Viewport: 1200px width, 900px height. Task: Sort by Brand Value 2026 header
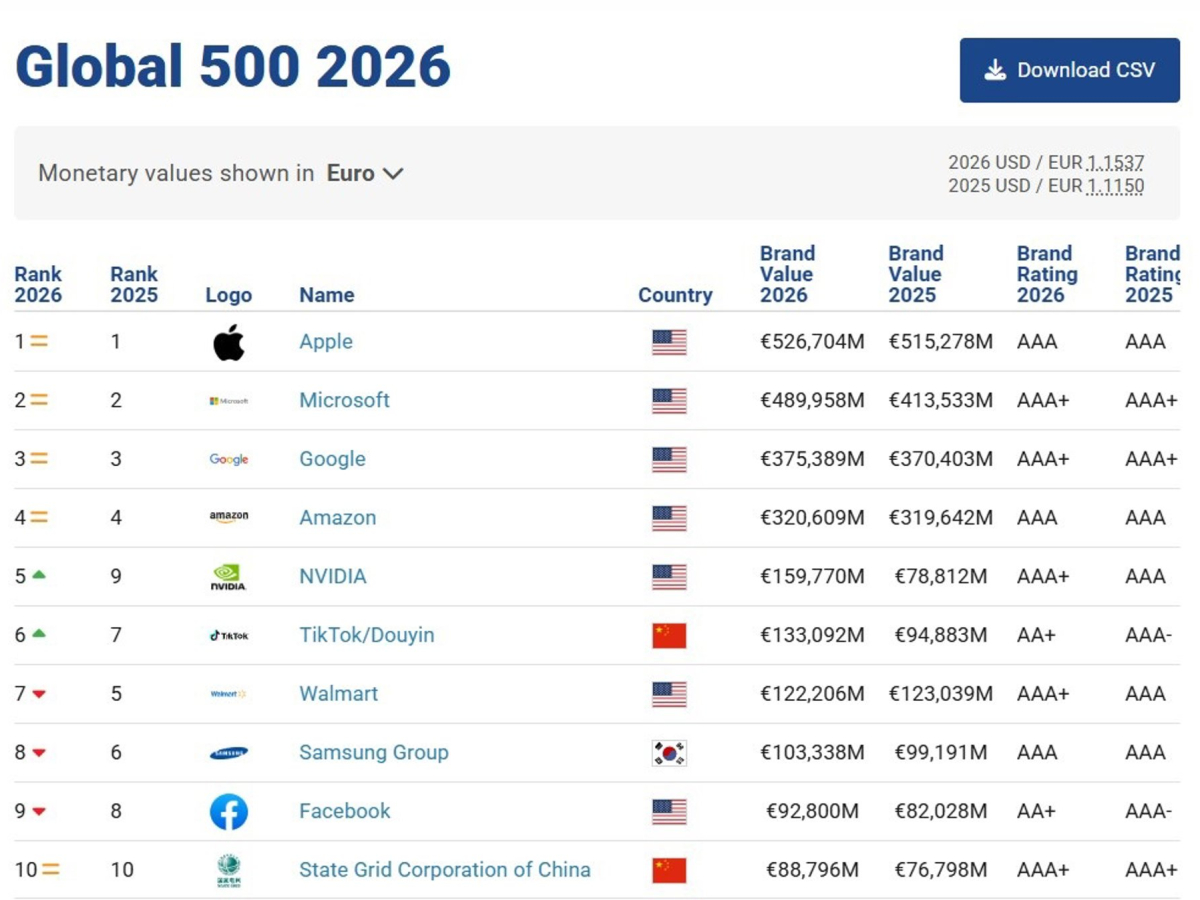click(787, 274)
